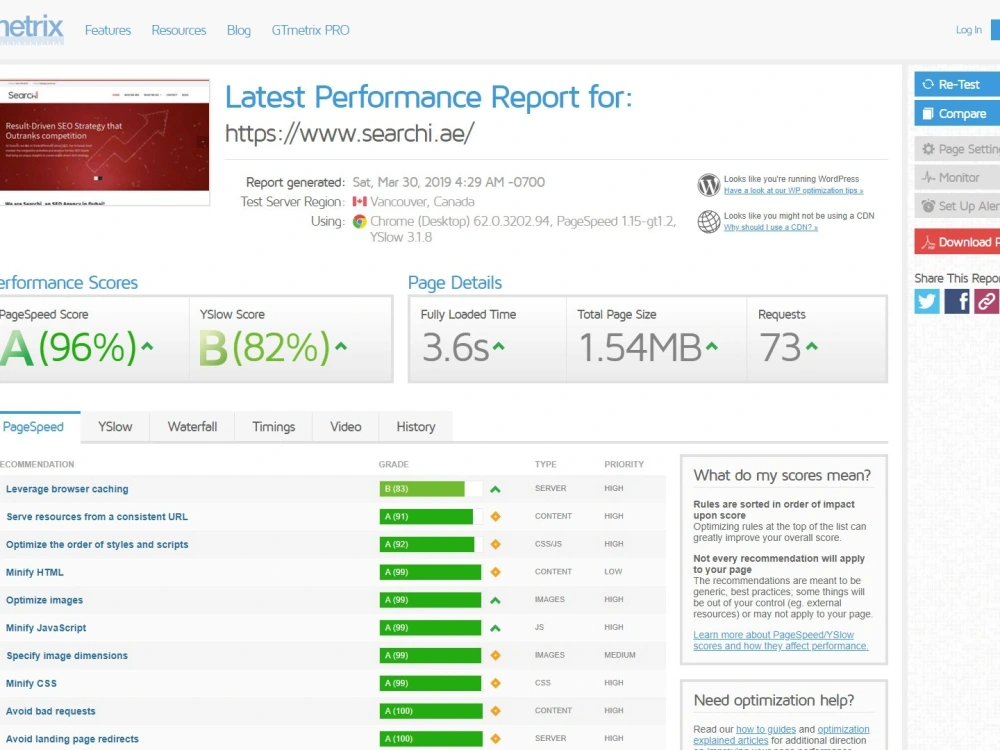
Task: Expand Leverage browser caching recommendation
Action: pyautogui.click(x=67, y=489)
